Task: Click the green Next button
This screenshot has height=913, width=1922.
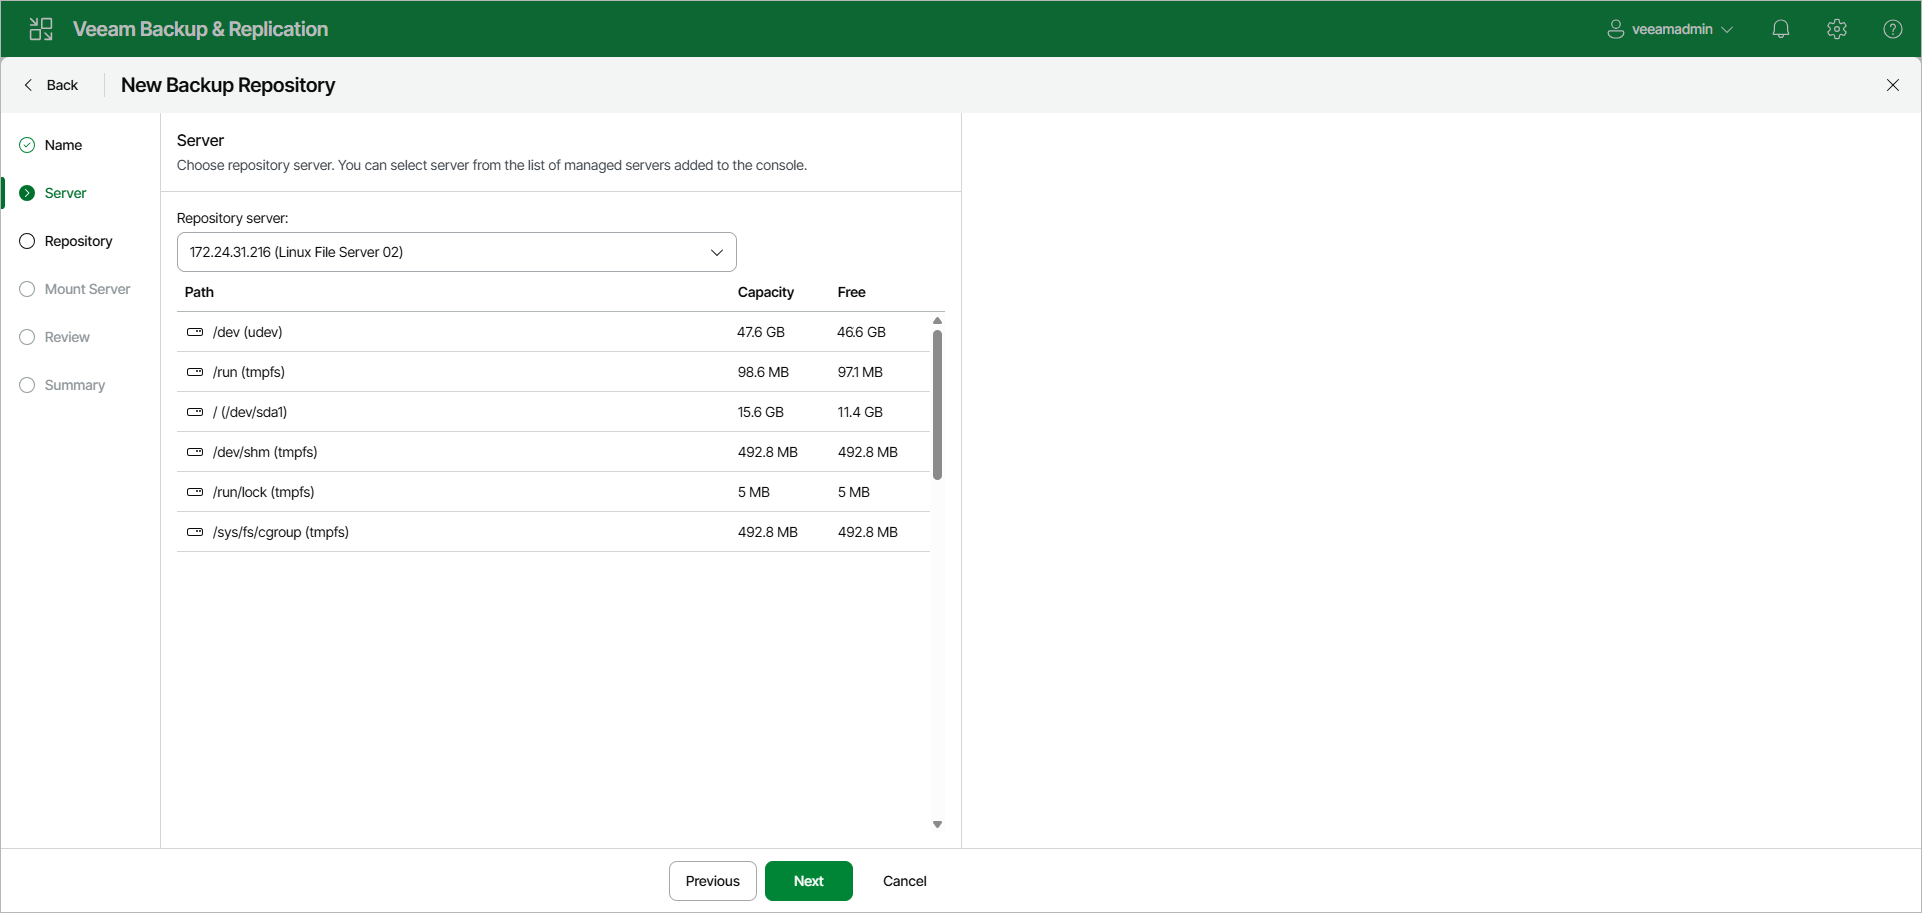Action: (x=809, y=881)
